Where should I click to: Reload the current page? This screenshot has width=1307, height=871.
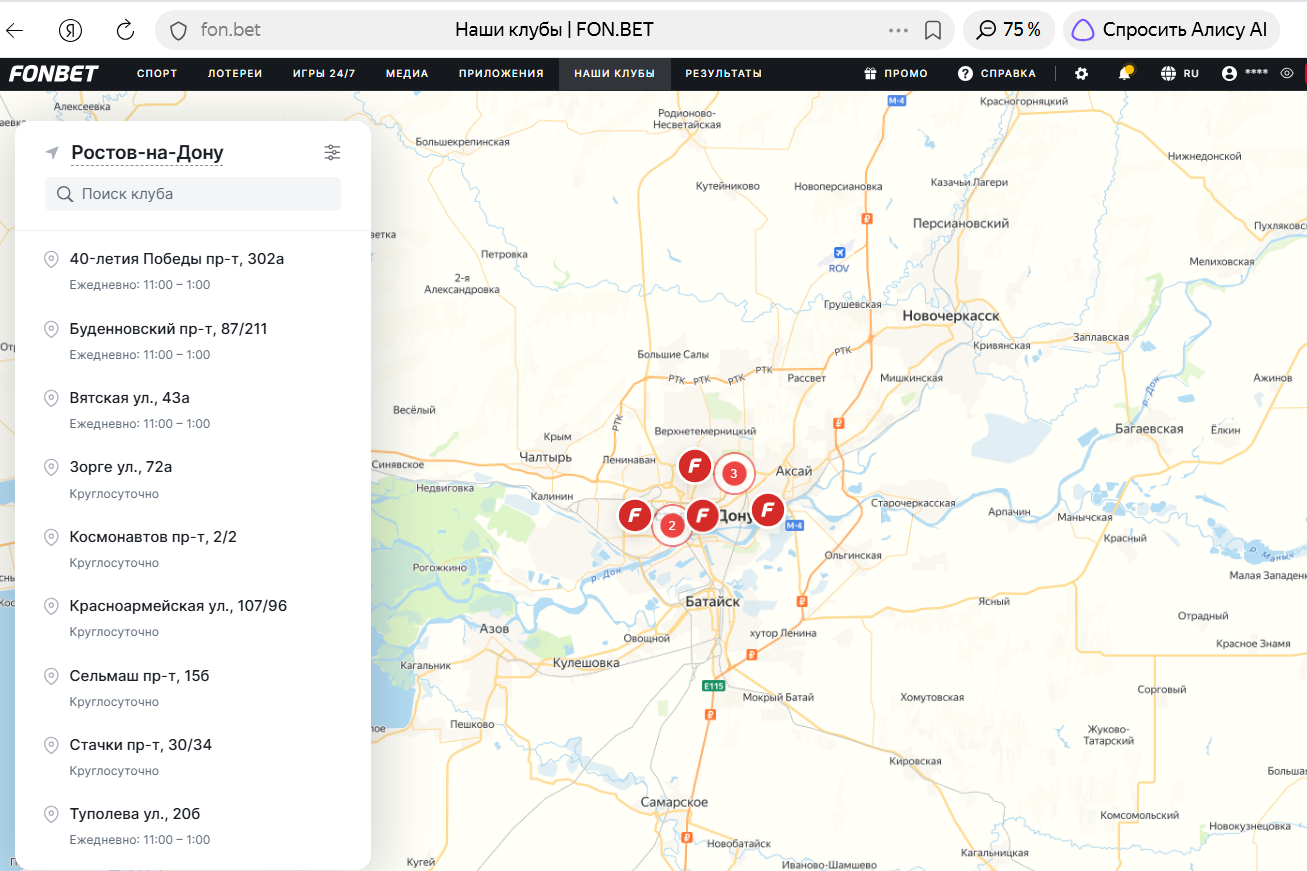pos(125,30)
